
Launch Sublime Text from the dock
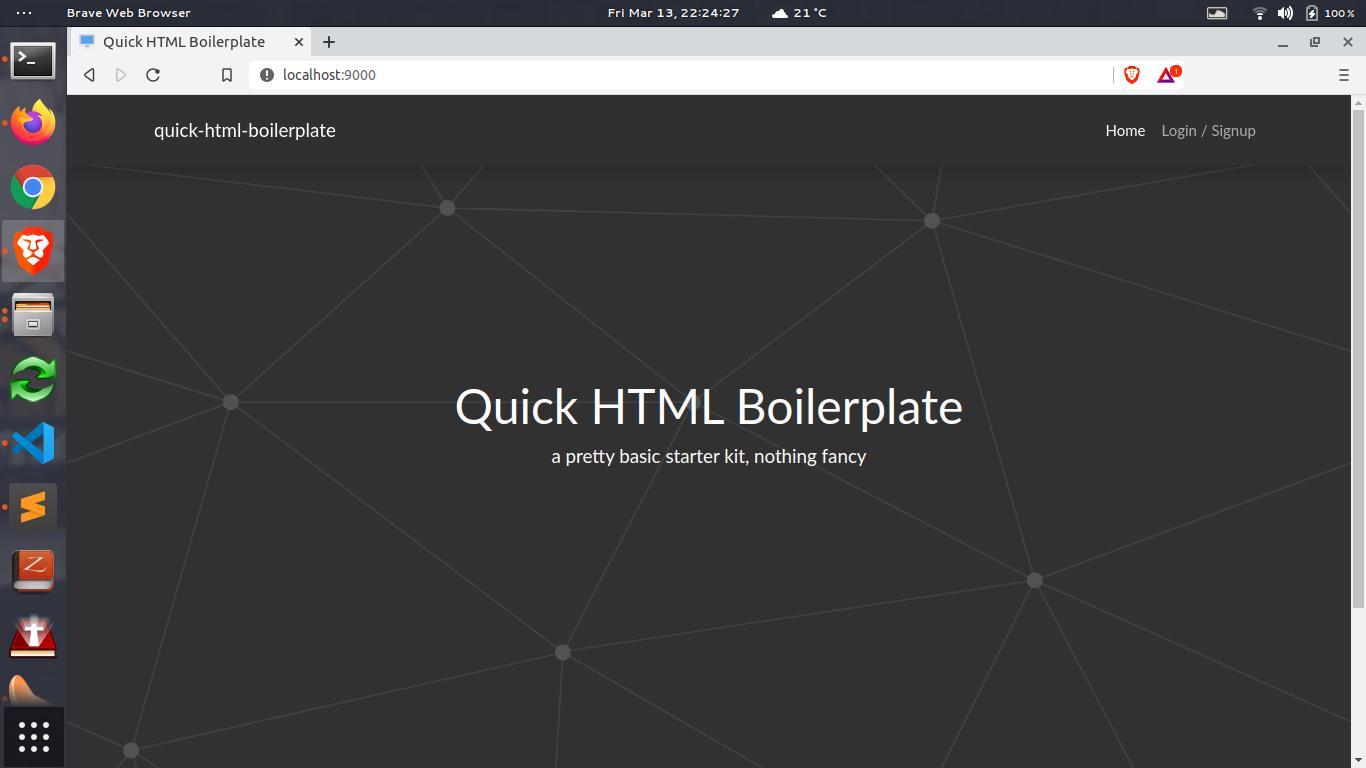pyautogui.click(x=33, y=507)
